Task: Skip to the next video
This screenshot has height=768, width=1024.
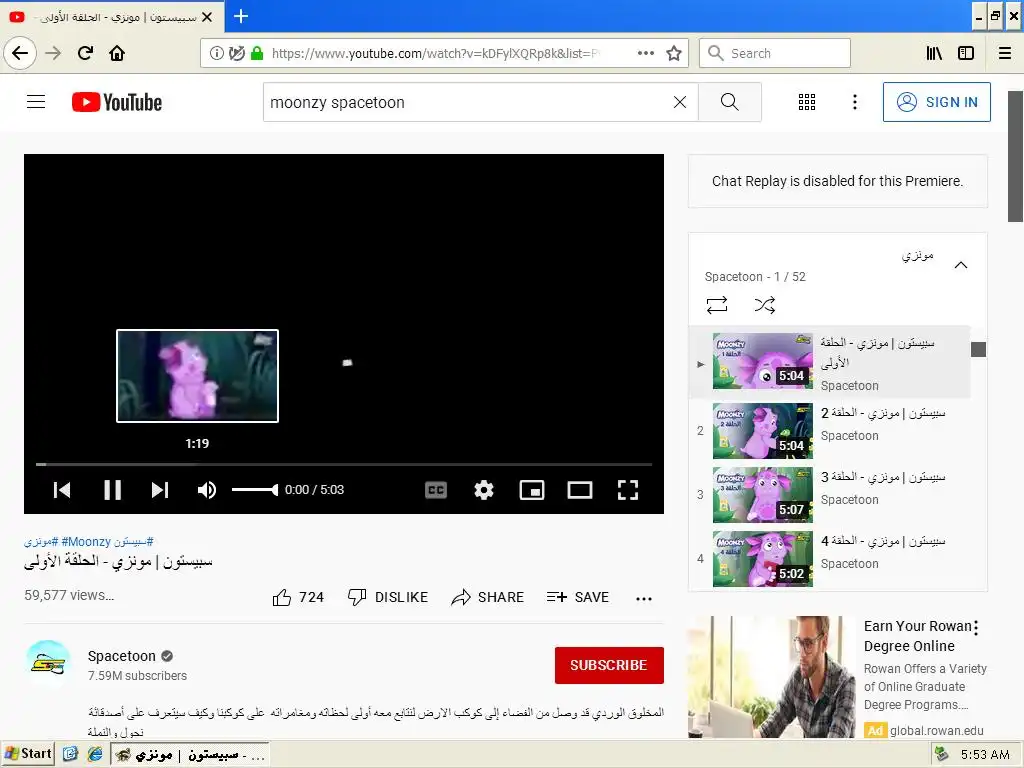Action: [160, 490]
